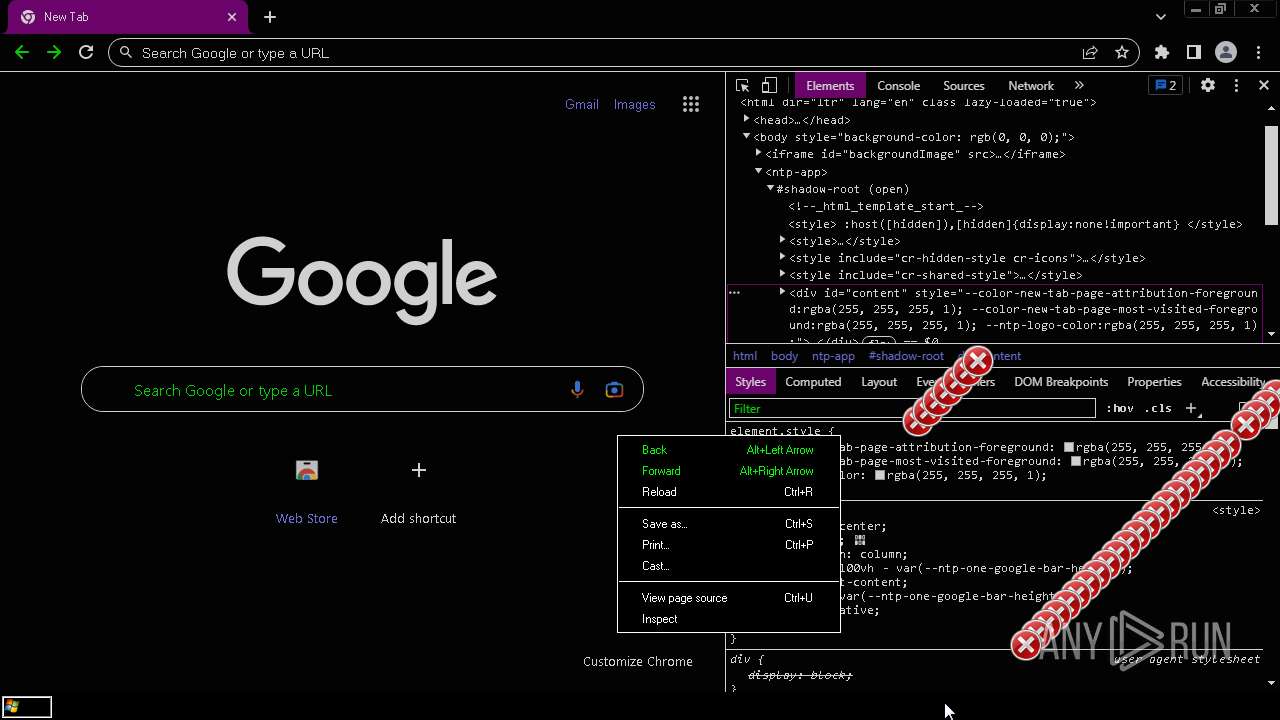Open color swatch for most-visited-foreground
This screenshot has width=1280, height=720.
click(1077, 462)
